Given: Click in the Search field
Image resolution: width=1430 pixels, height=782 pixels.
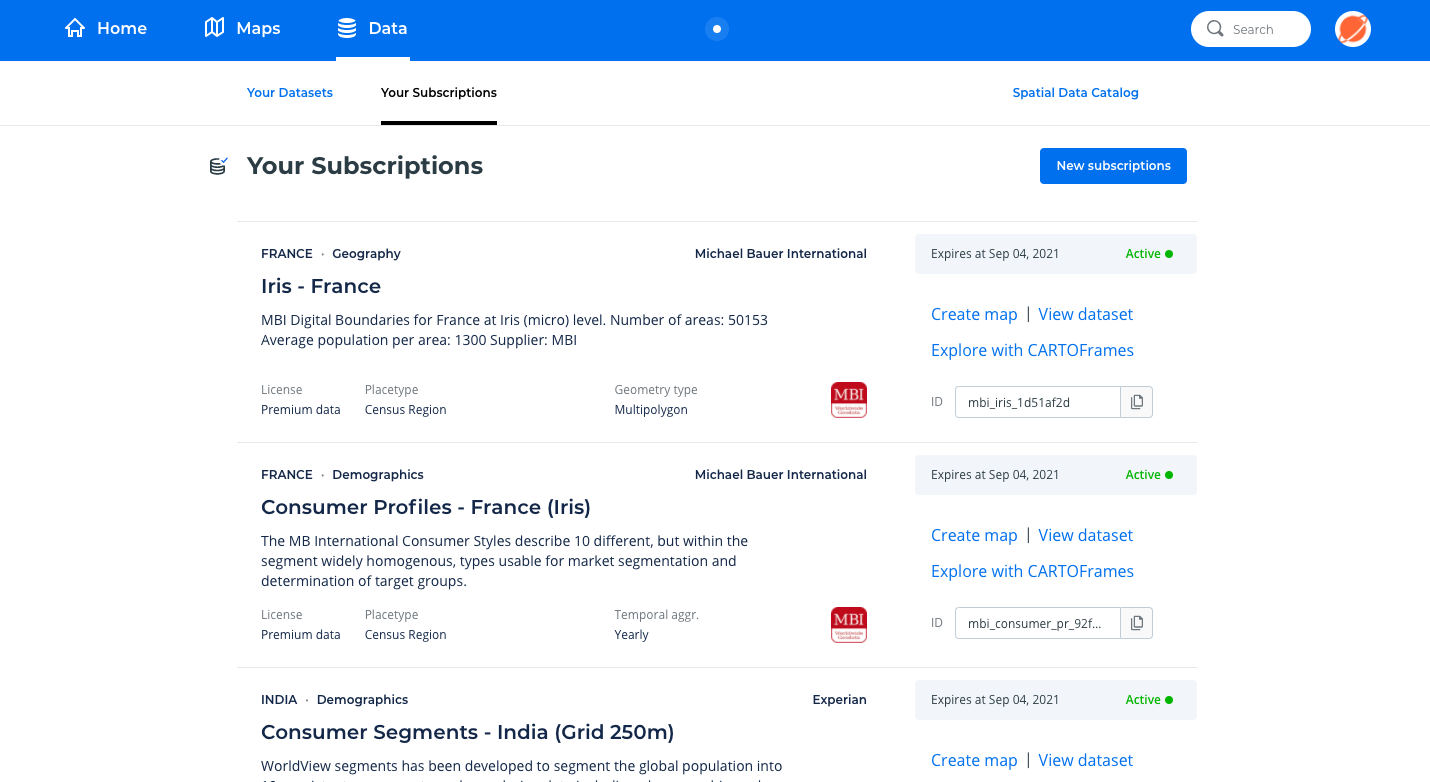Looking at the screenshot, I should point(1251,29).
